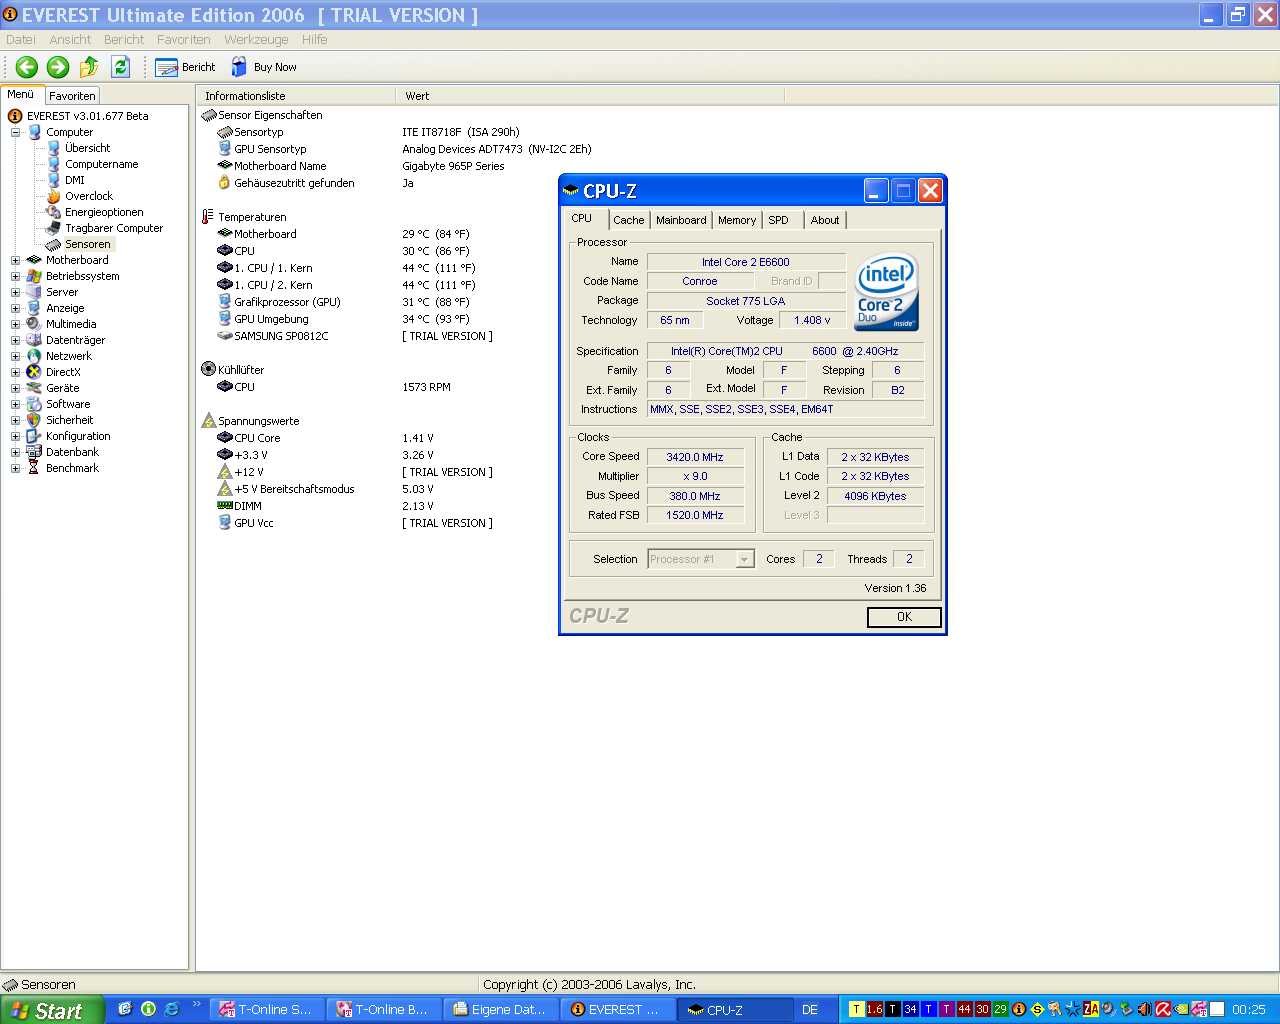Click the Wert column header
This screenshot has height=1024, width=1280.
(590, 96)
